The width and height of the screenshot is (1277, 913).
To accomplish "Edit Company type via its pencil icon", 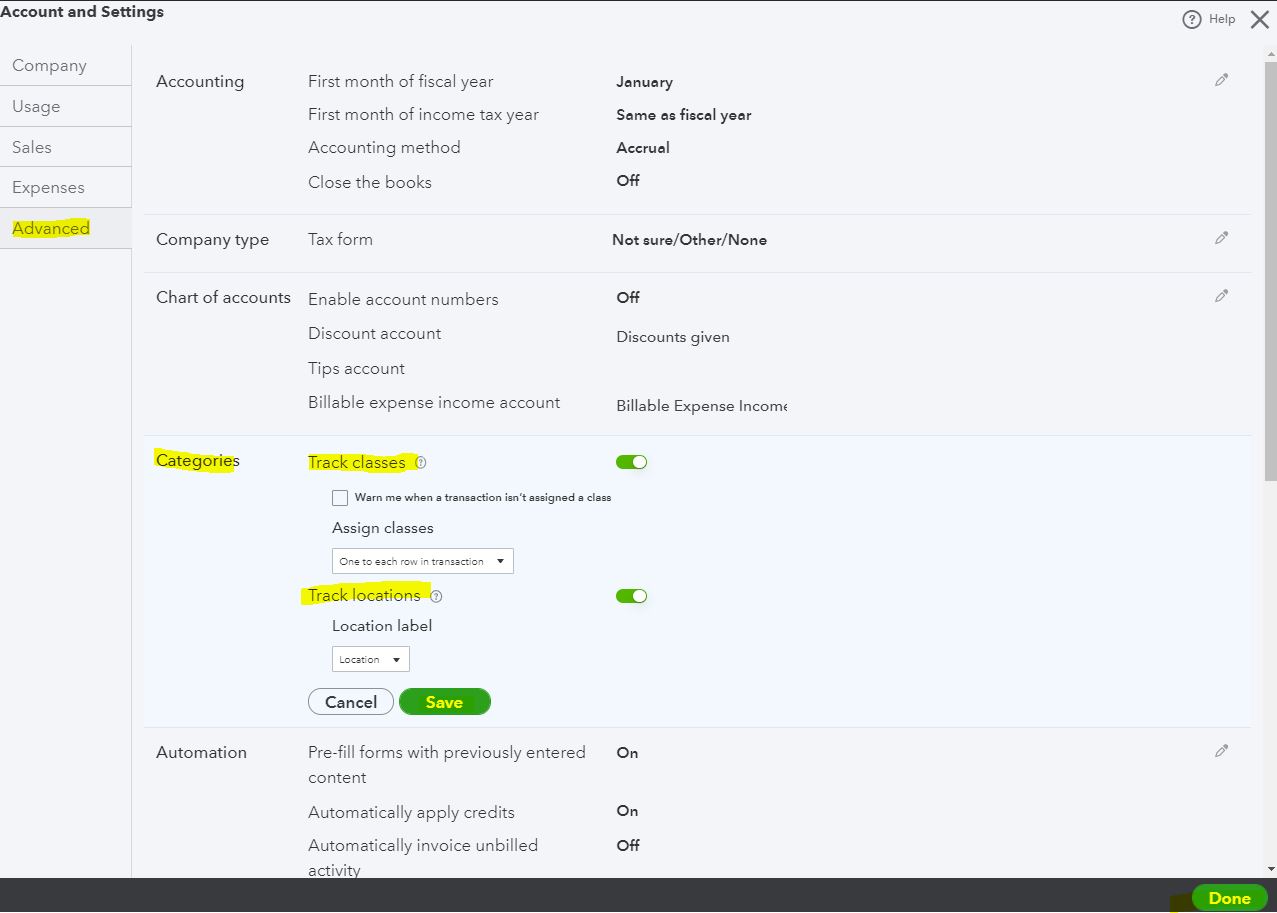I will tap(1221, 237).
